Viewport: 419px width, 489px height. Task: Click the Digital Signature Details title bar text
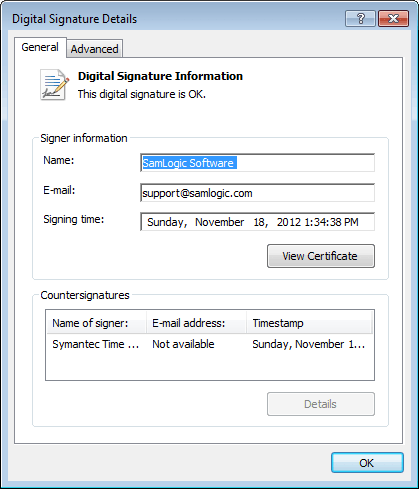[x=75, y=19]
